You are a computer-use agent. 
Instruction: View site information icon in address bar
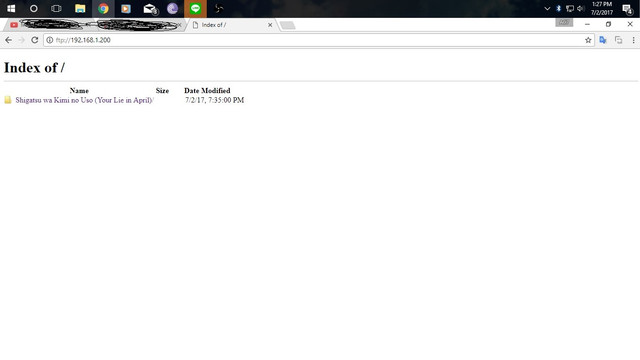coord(49,40)
